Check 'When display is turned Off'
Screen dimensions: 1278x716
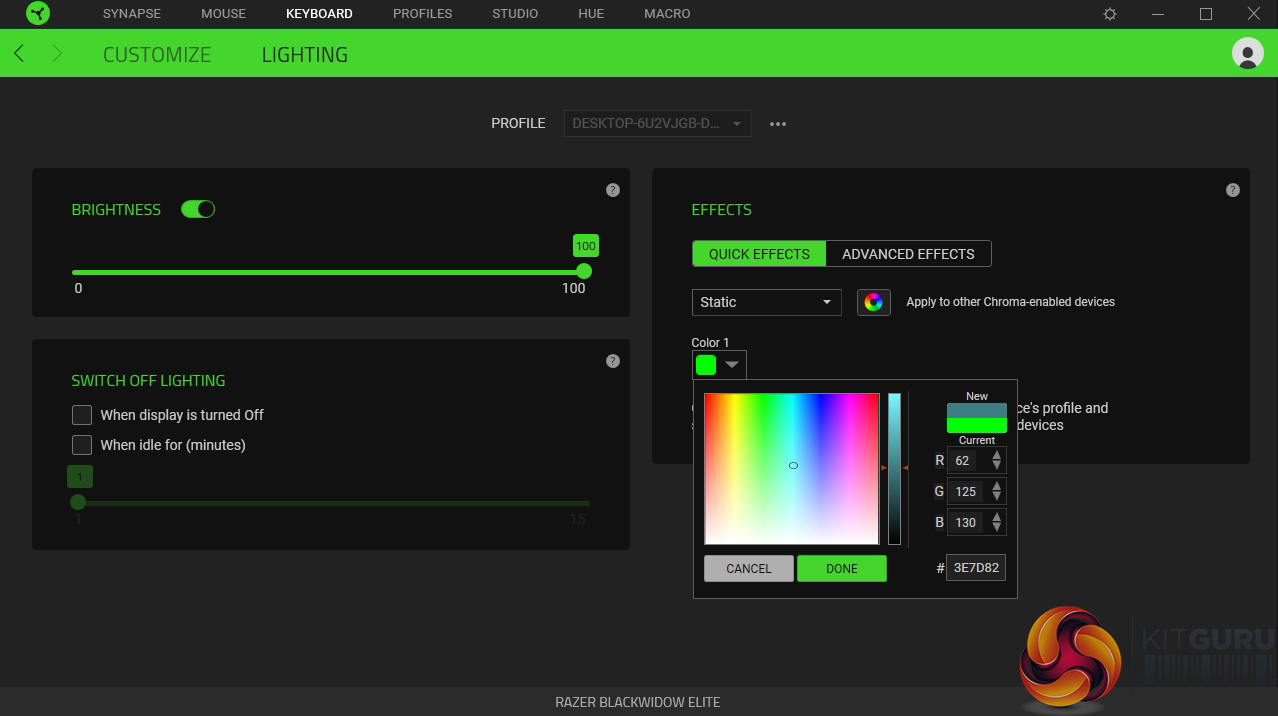tap(82, 415)
